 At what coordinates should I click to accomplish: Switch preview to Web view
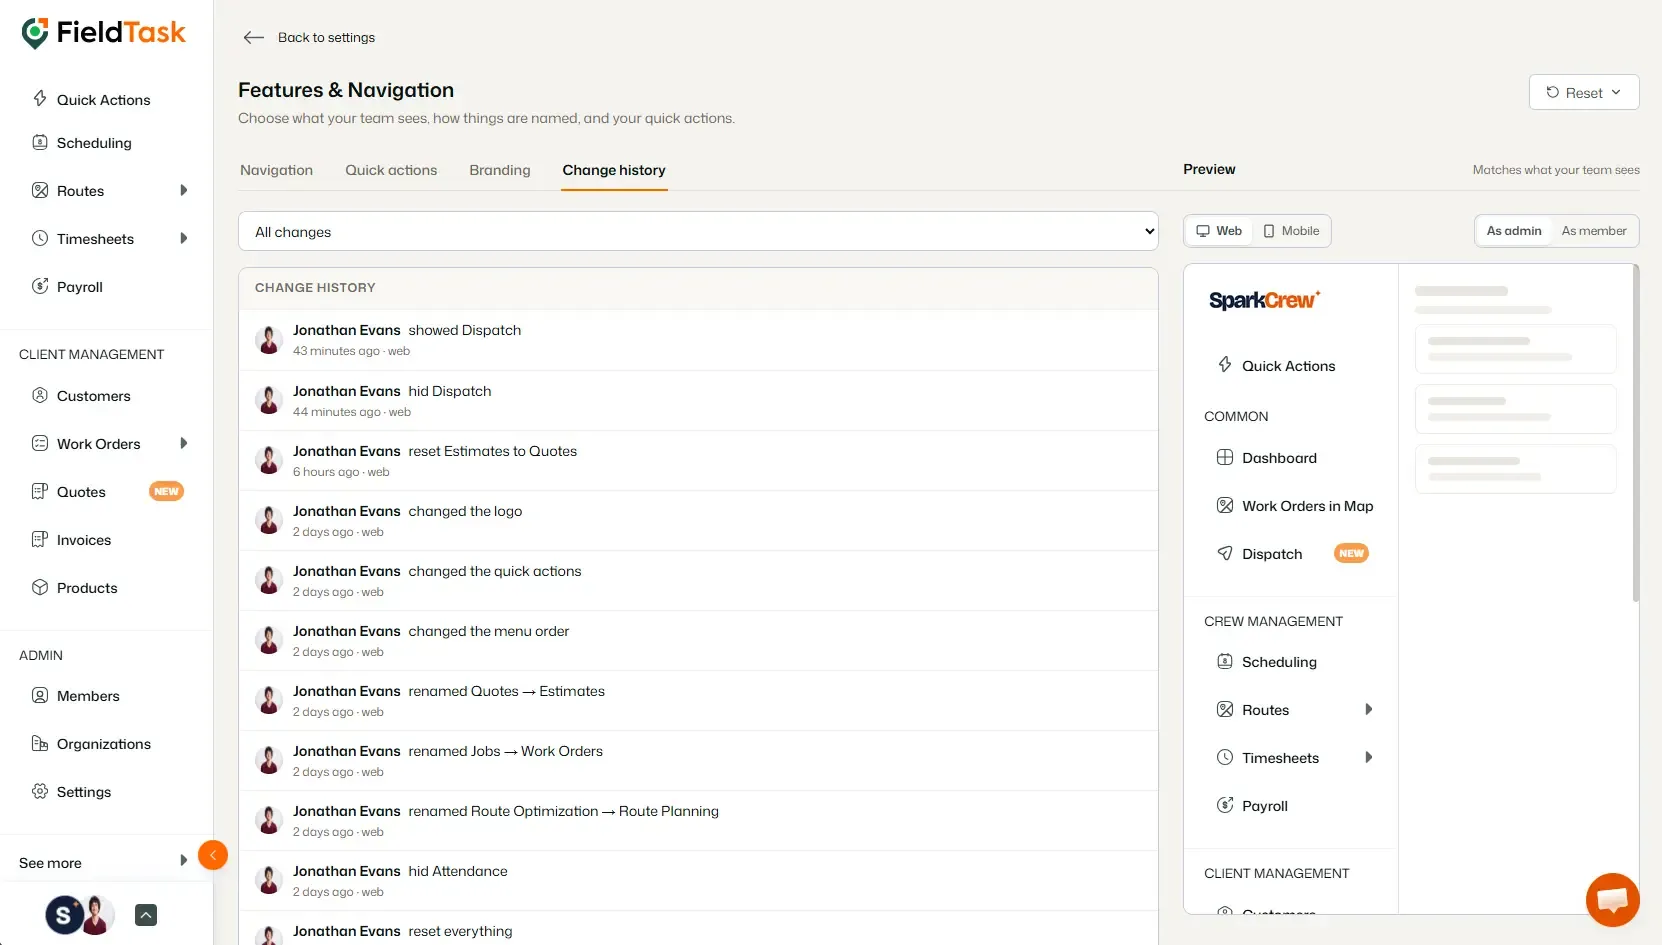coord(1219,231)
